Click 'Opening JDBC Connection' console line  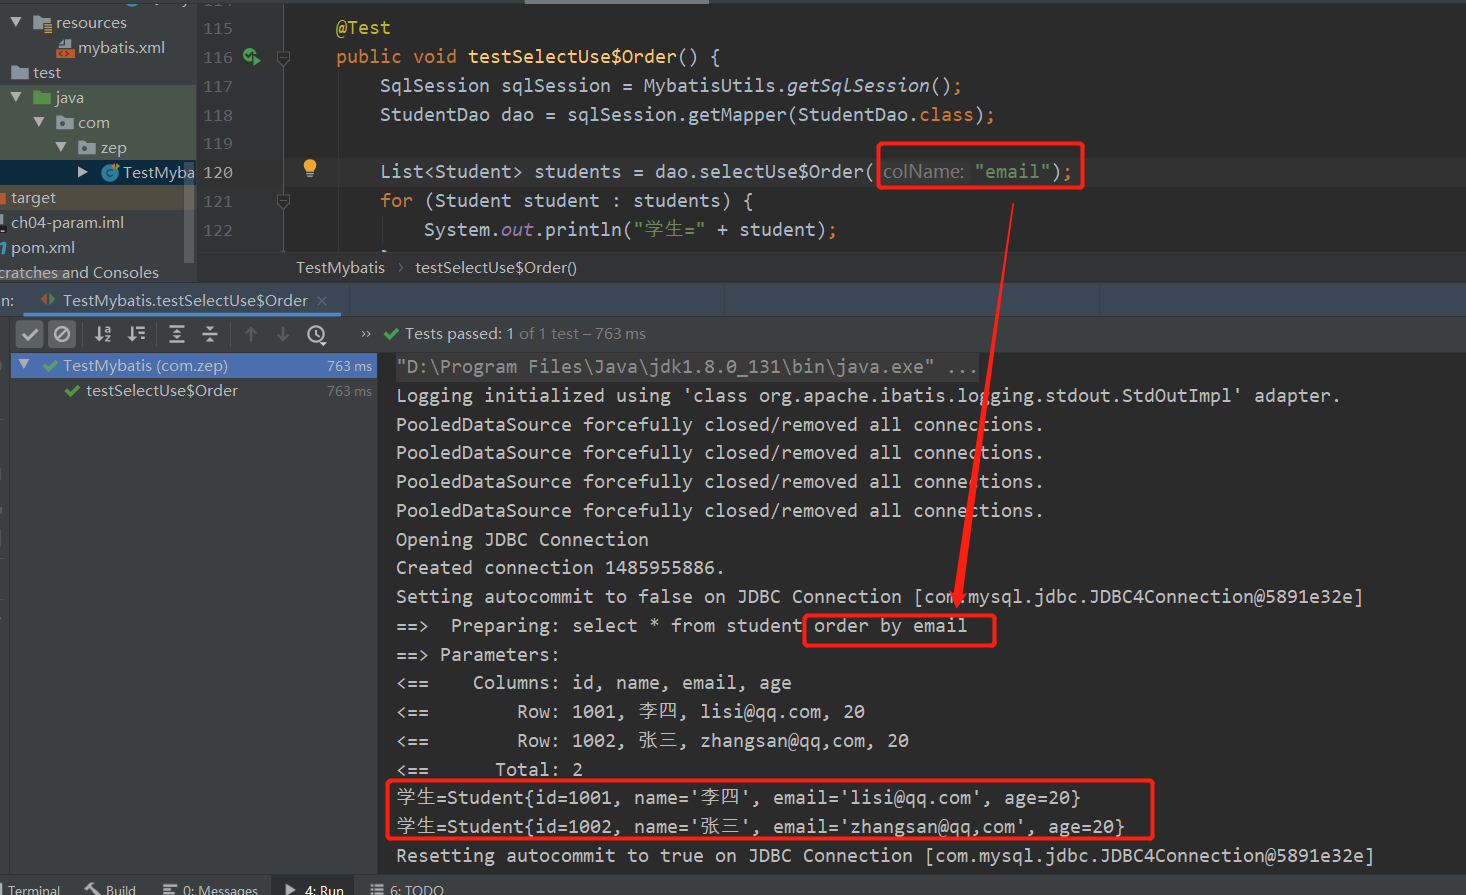point(522,540)
